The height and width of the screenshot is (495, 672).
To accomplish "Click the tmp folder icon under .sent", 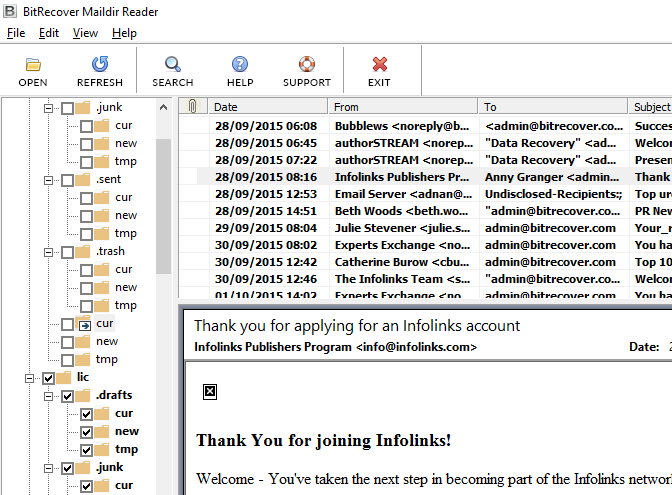I will click(102, 234).
